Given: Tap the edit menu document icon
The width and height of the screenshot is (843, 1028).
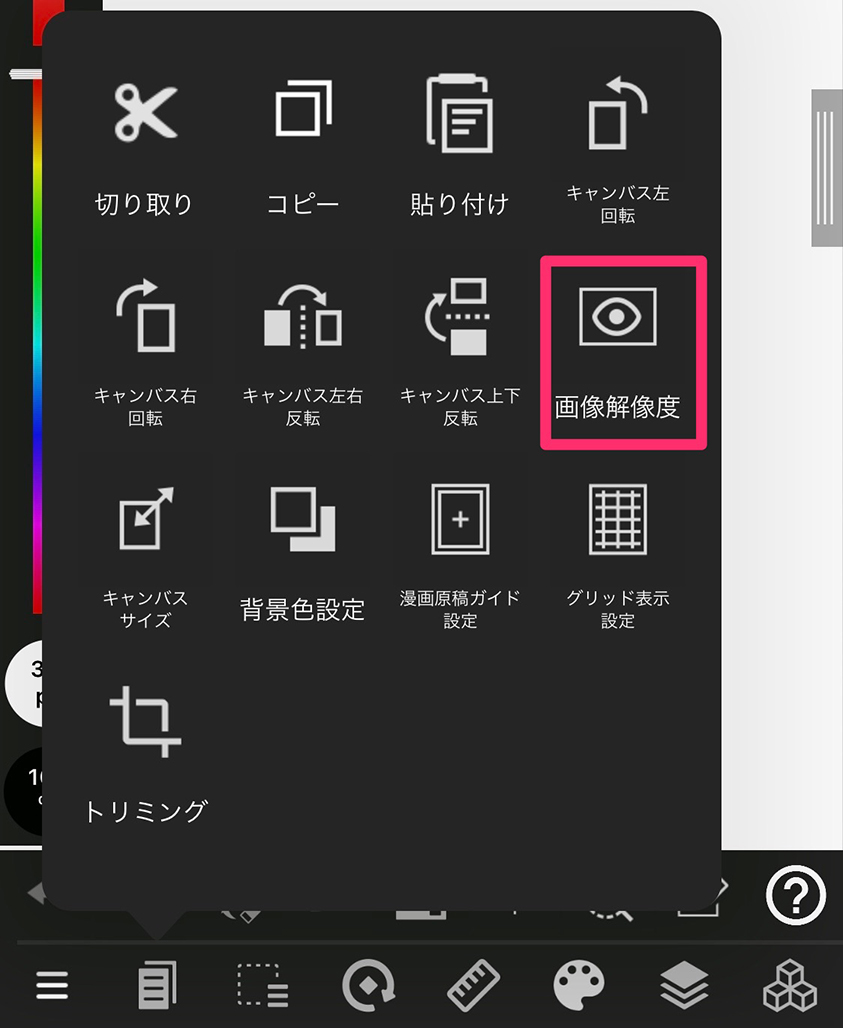Looking at the screenshot, I should pyautogui.click(x=157, y=985).
